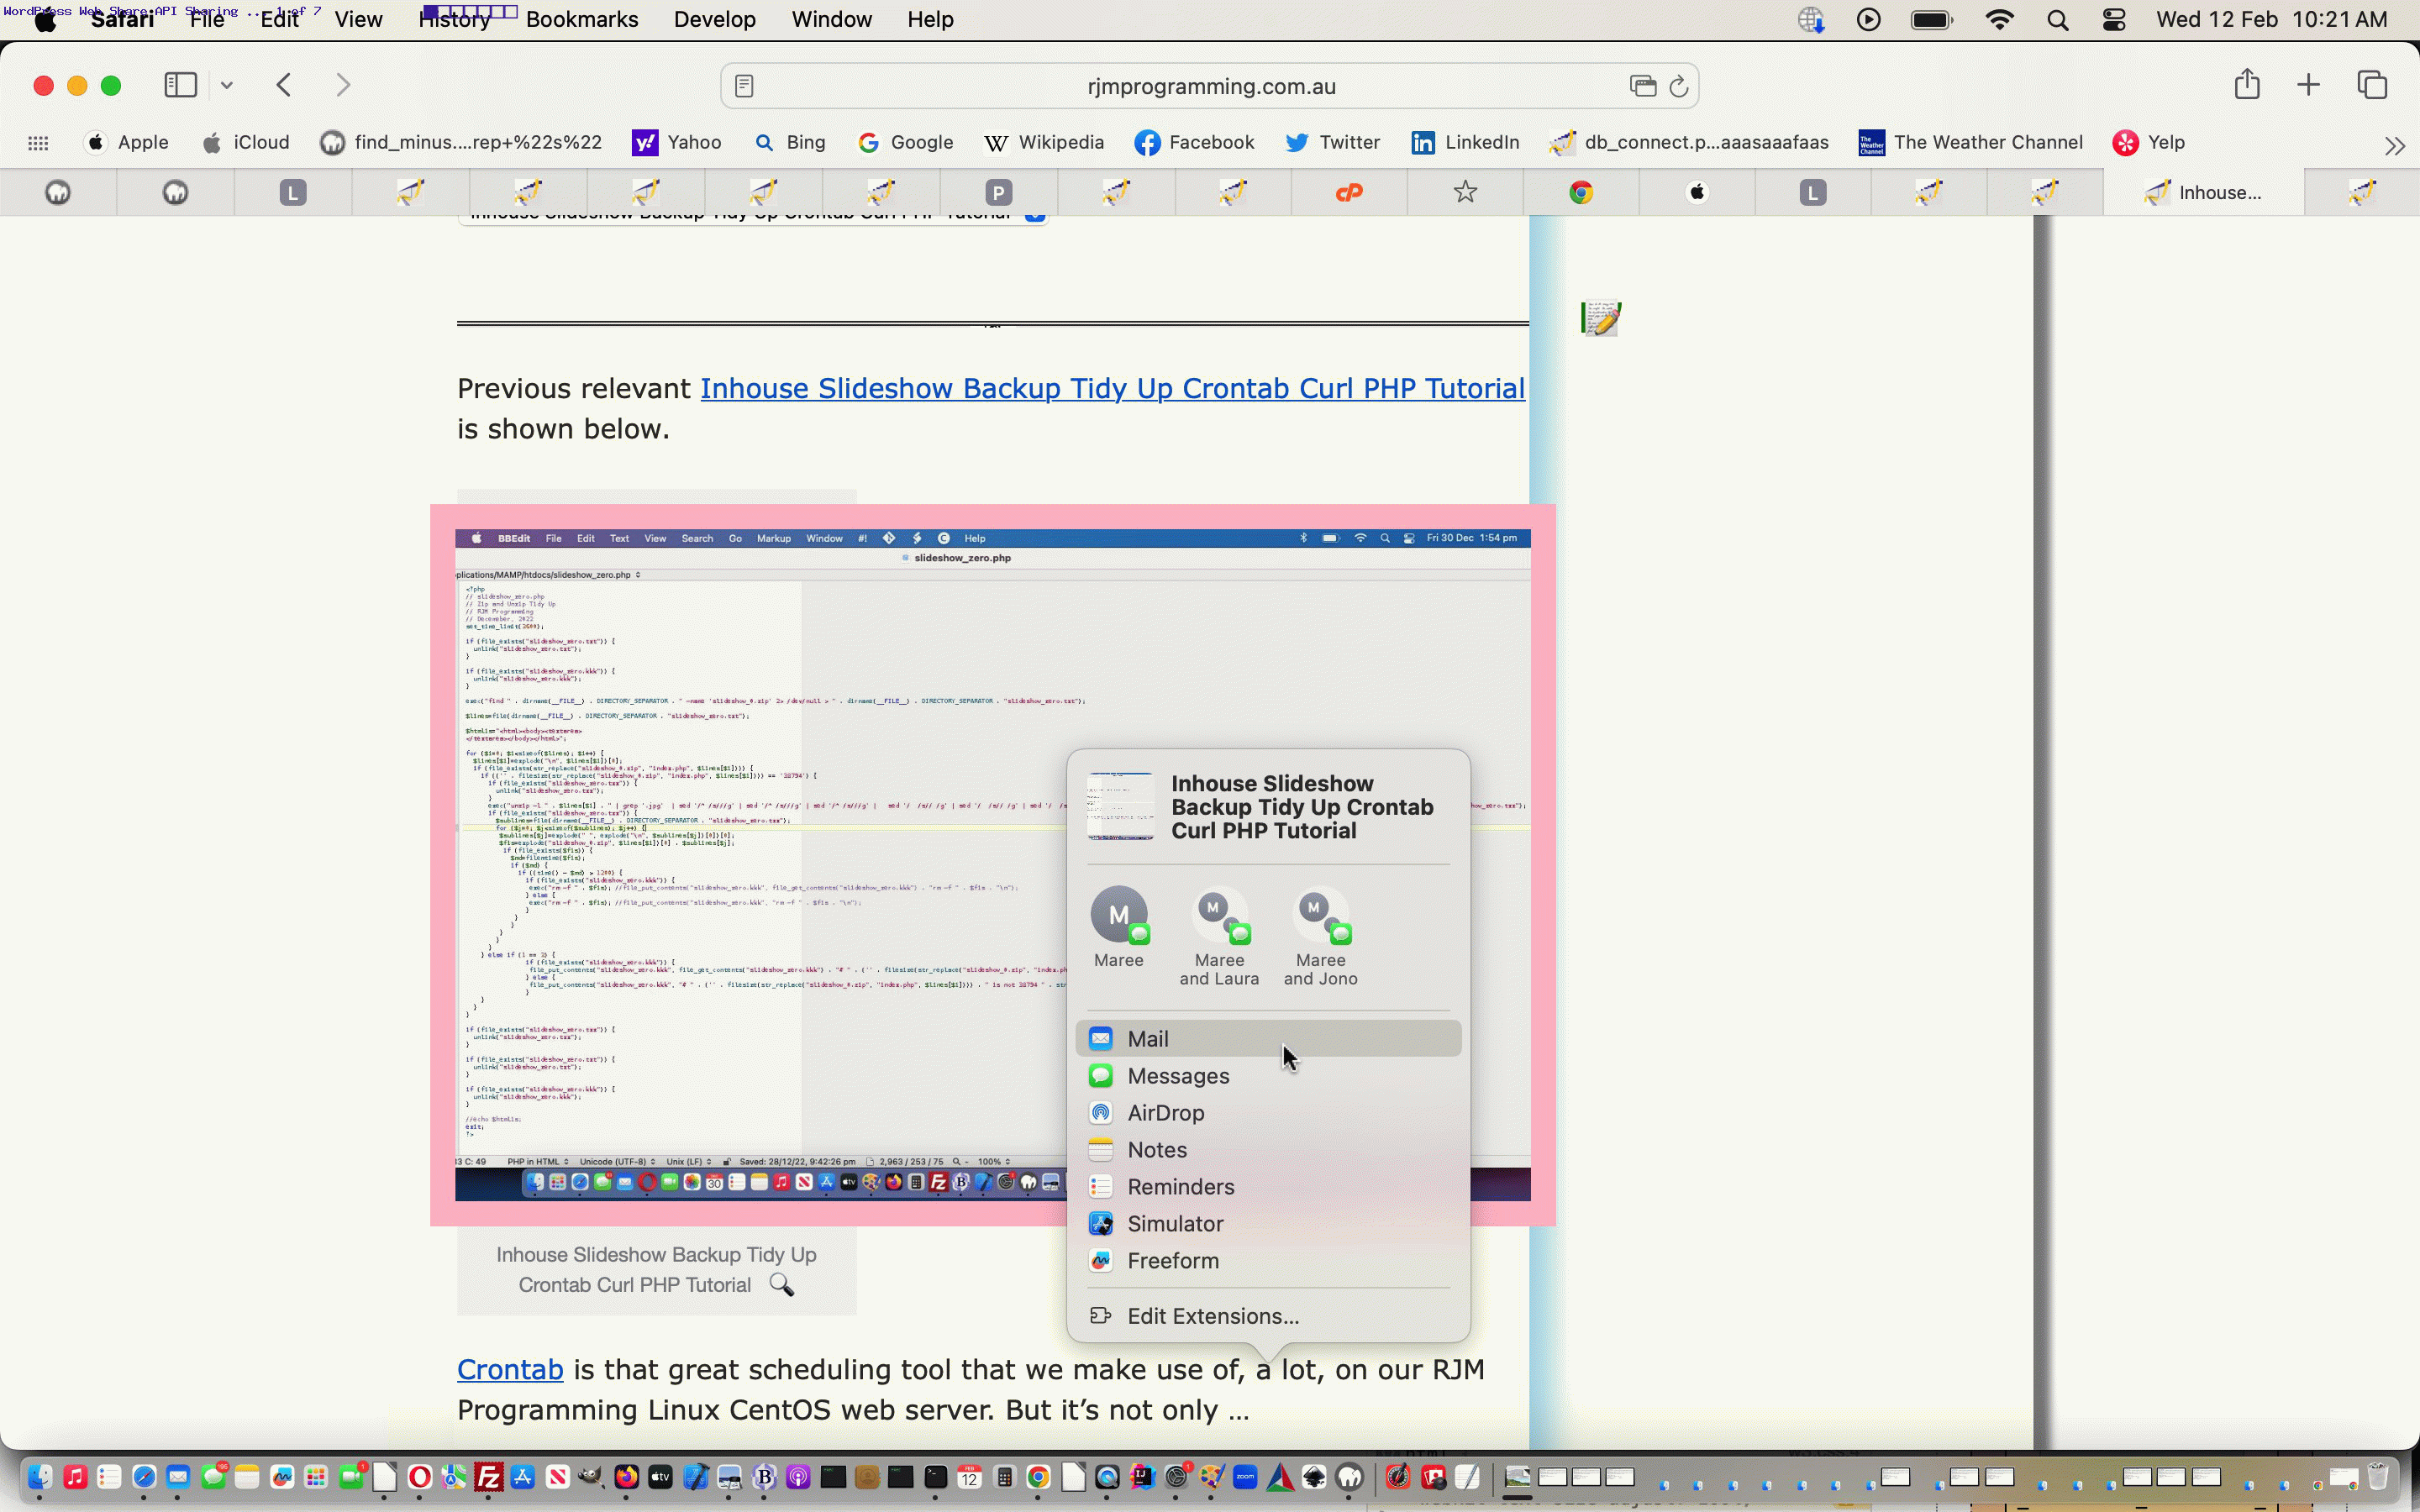Viewport: 2420px width, 1512px height.
Task: Click the globe download icon in the menu bar
Action: 1811,20
